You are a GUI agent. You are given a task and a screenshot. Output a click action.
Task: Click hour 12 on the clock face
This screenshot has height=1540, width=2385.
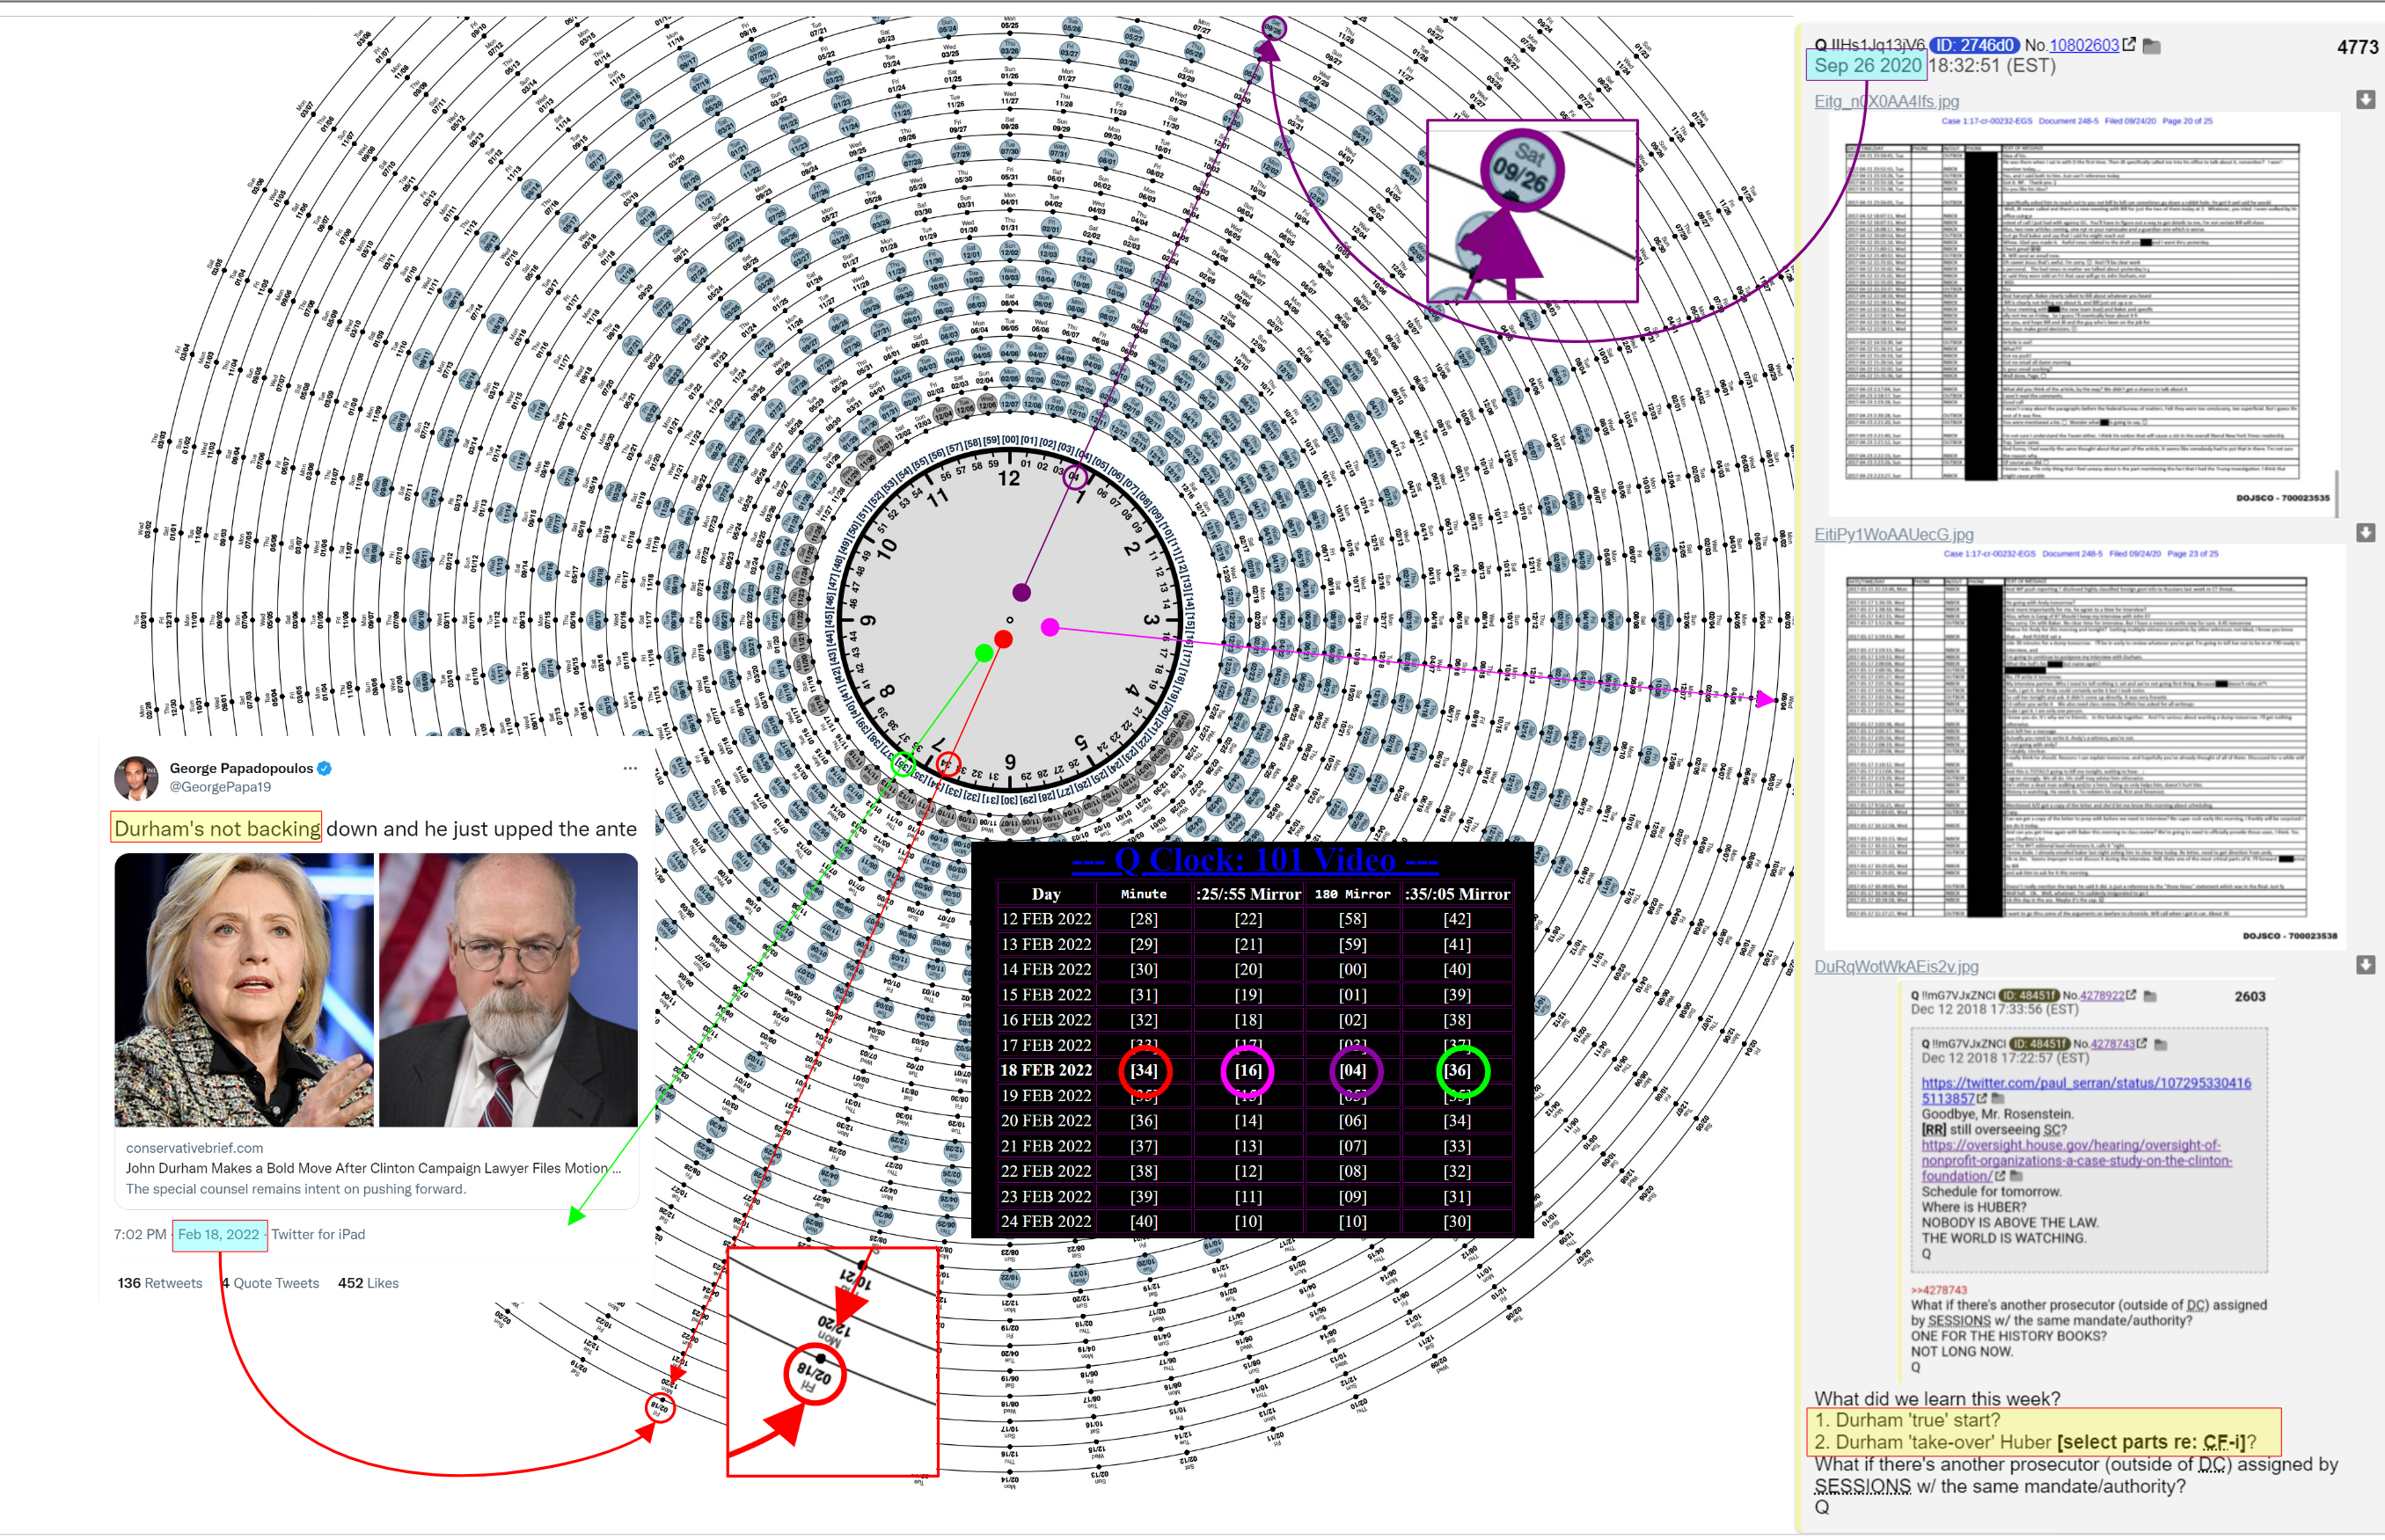coord(1009,479)
